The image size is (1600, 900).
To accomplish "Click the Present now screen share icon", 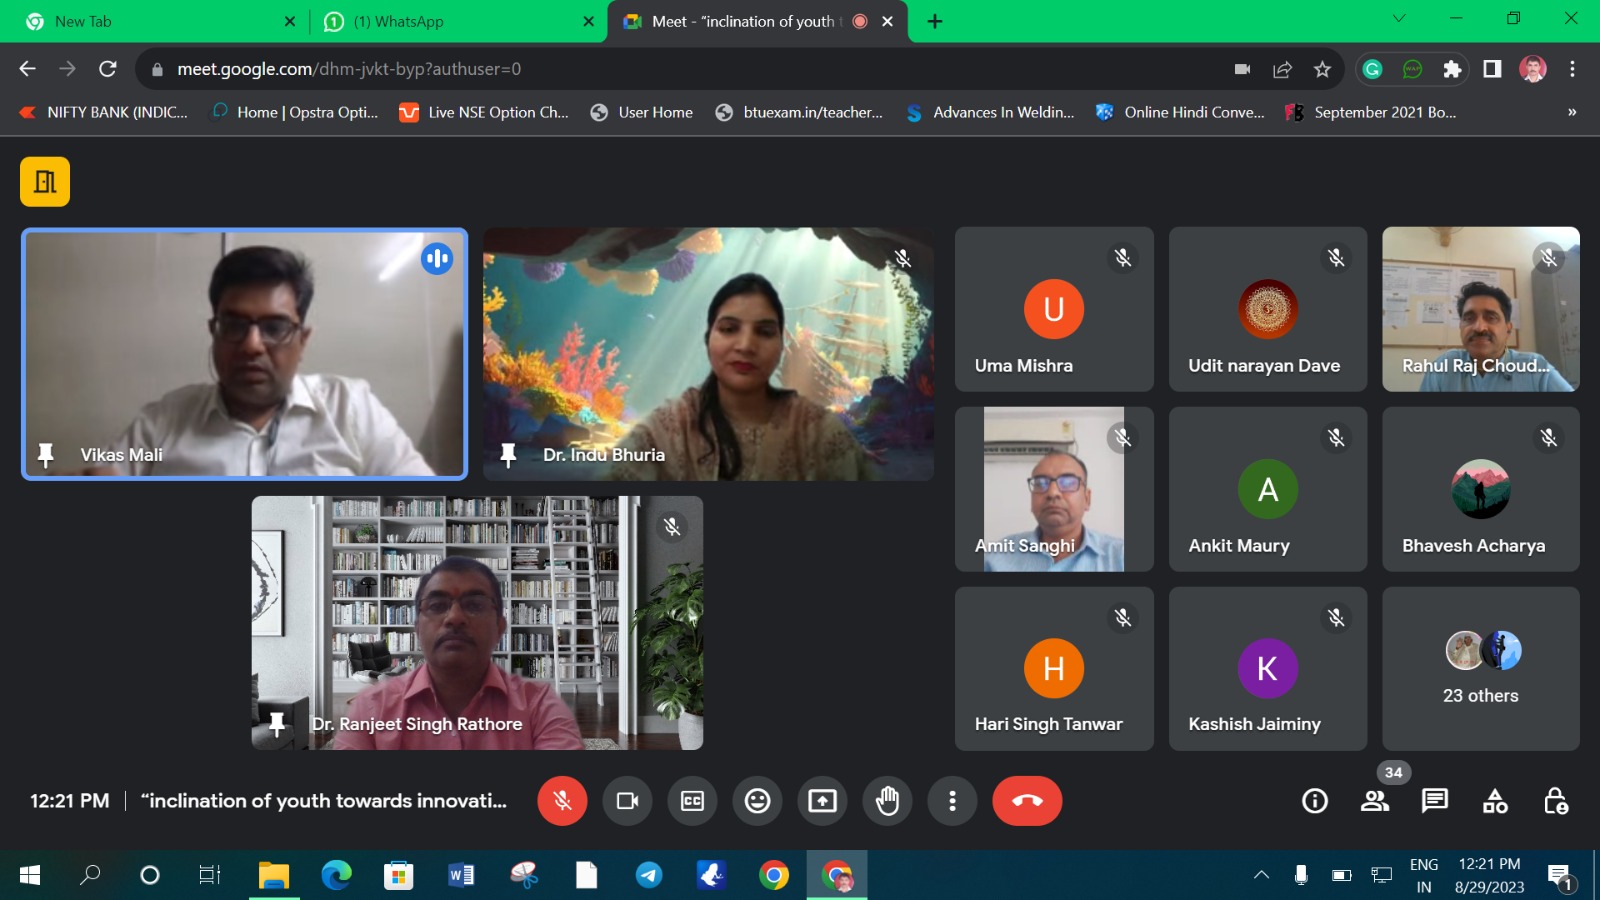I will [822, 801].
